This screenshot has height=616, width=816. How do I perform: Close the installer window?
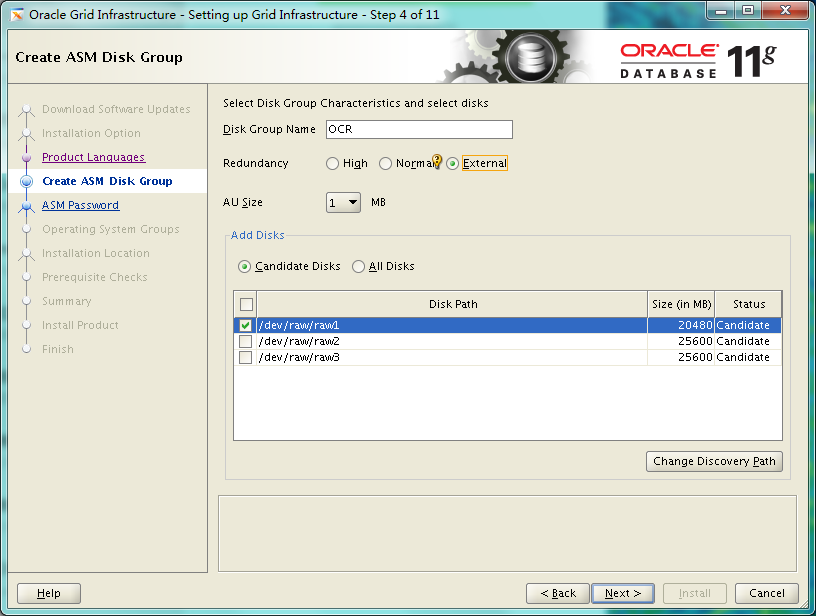pyautogui.click(x=785, y=11)
